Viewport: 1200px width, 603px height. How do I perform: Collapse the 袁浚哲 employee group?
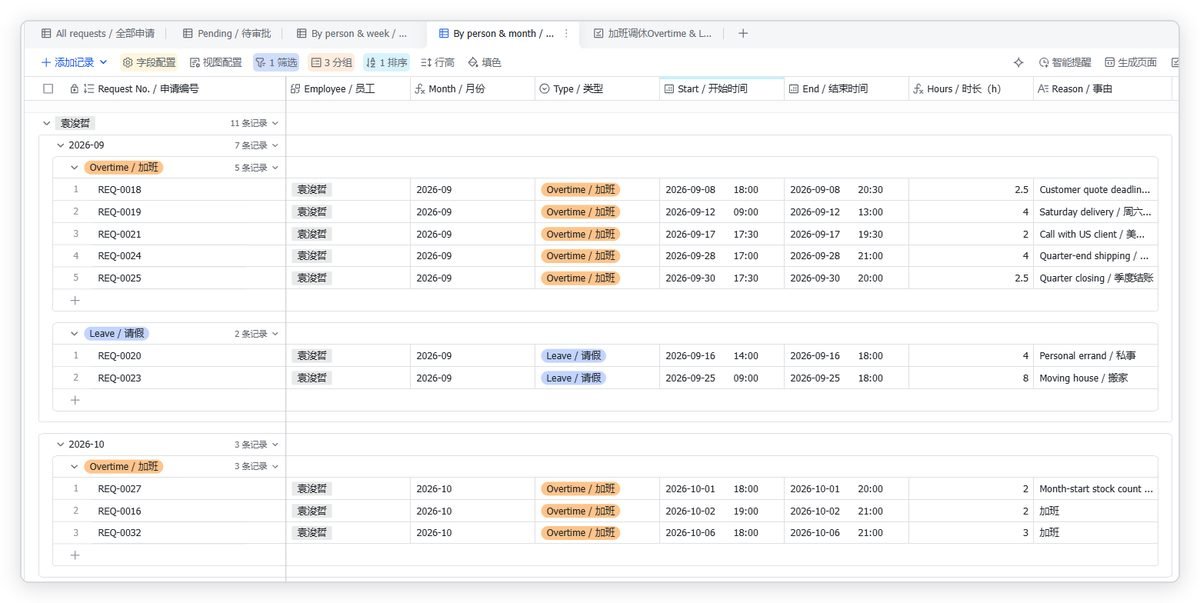[x=46, y=124]
